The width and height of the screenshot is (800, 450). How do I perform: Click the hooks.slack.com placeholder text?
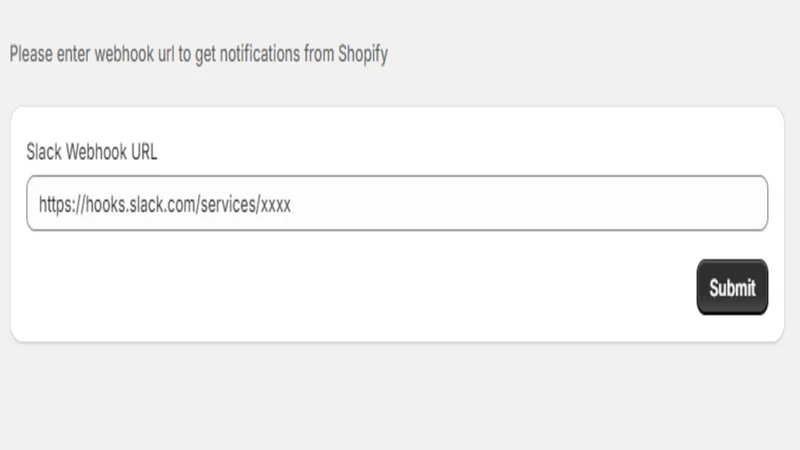point(165,205)
